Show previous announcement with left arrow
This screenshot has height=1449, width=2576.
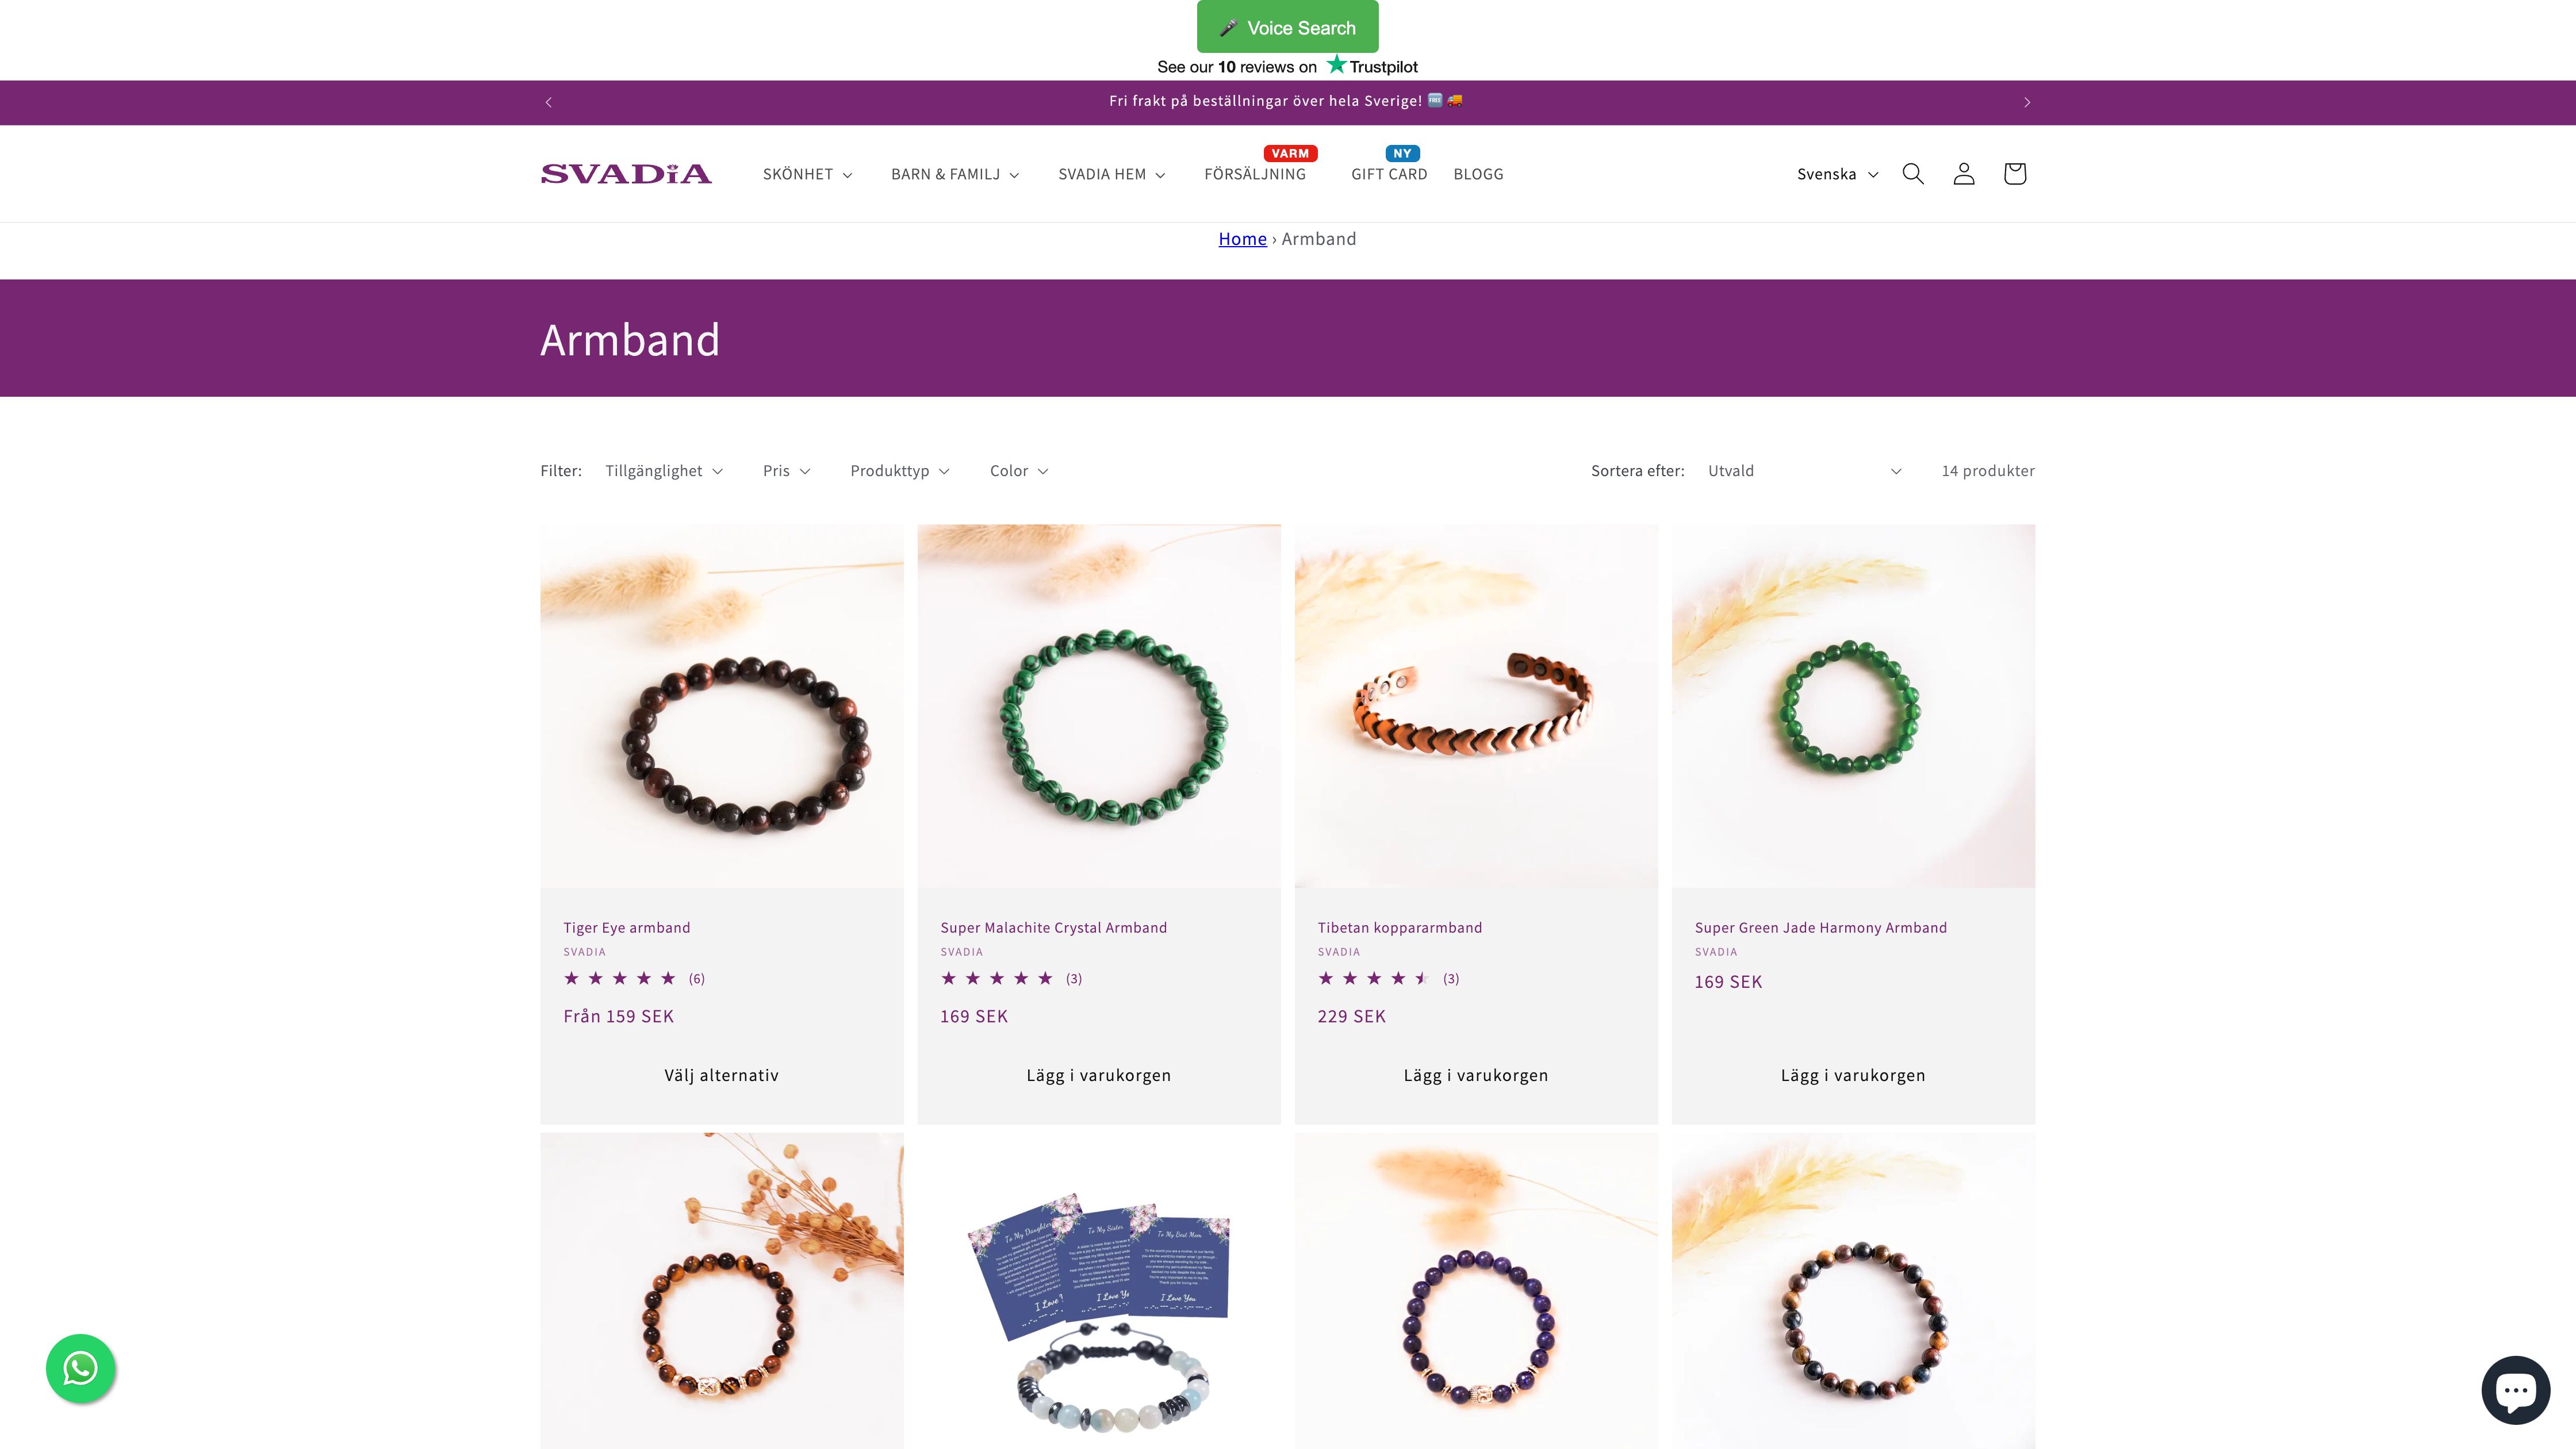[x=548, y=102]
